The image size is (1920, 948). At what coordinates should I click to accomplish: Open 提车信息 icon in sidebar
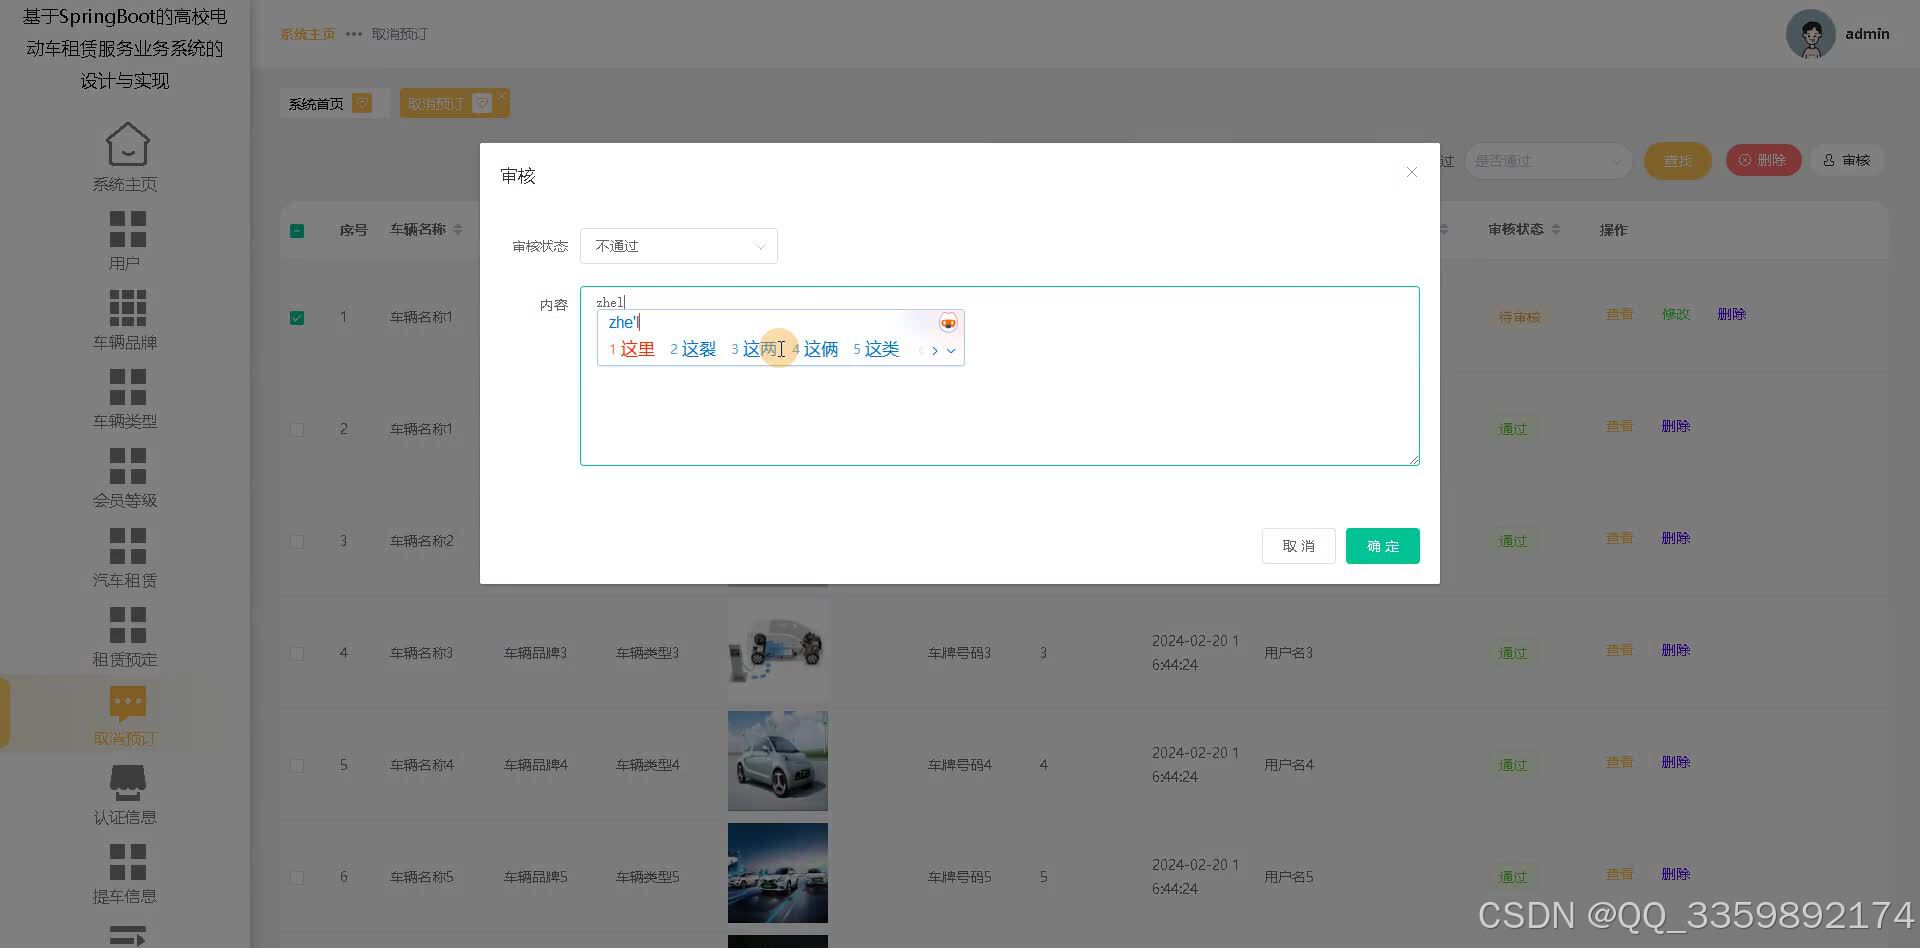click(127, 862)
